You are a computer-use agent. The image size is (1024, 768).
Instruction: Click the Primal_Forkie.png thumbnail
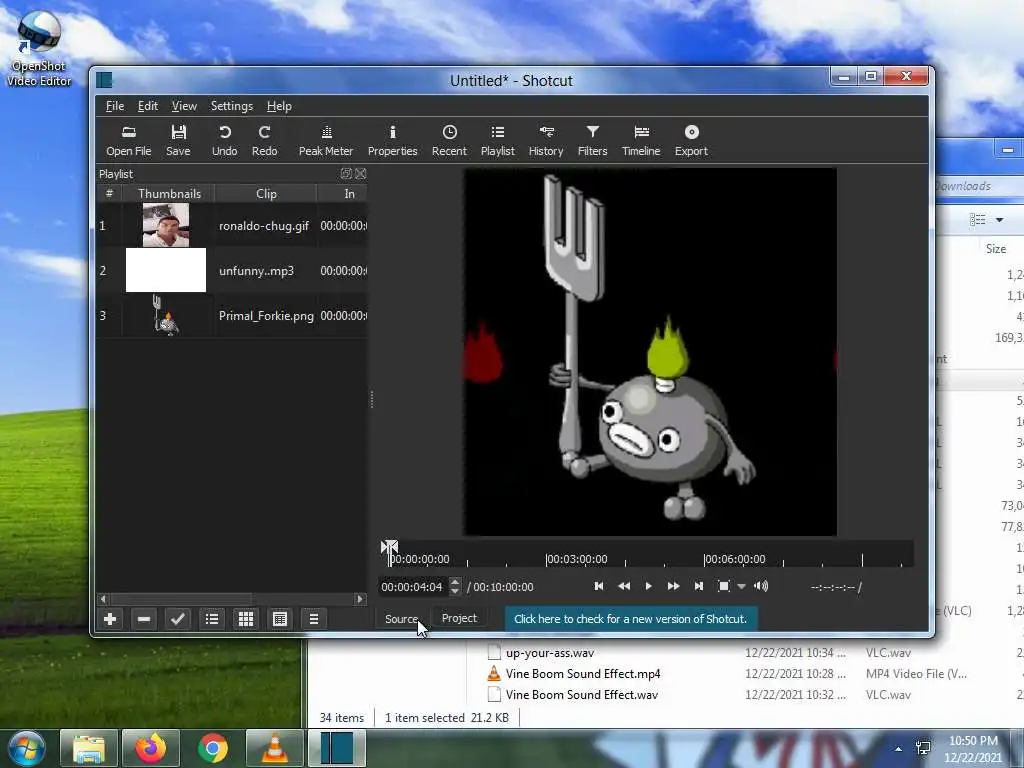click(166, 315)
